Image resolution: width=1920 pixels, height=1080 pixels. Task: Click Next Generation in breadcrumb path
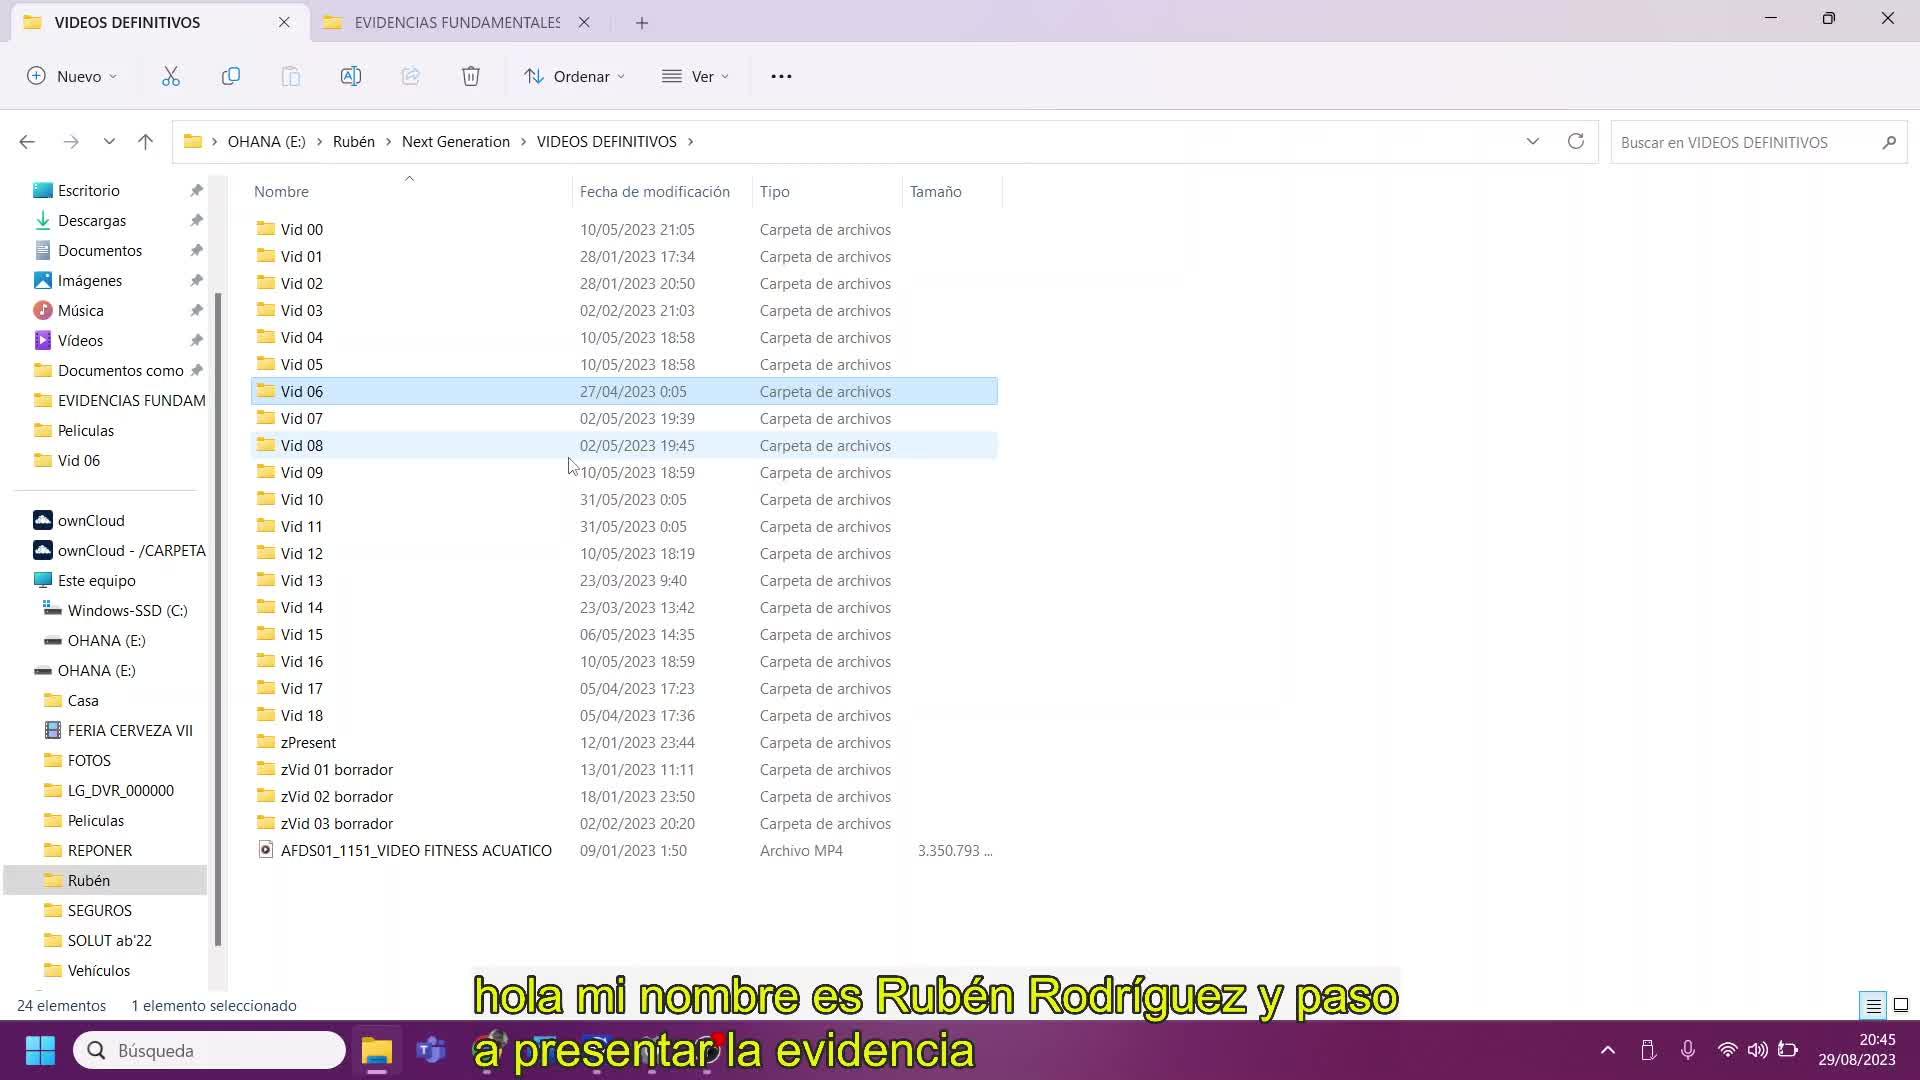click(456, 142)
